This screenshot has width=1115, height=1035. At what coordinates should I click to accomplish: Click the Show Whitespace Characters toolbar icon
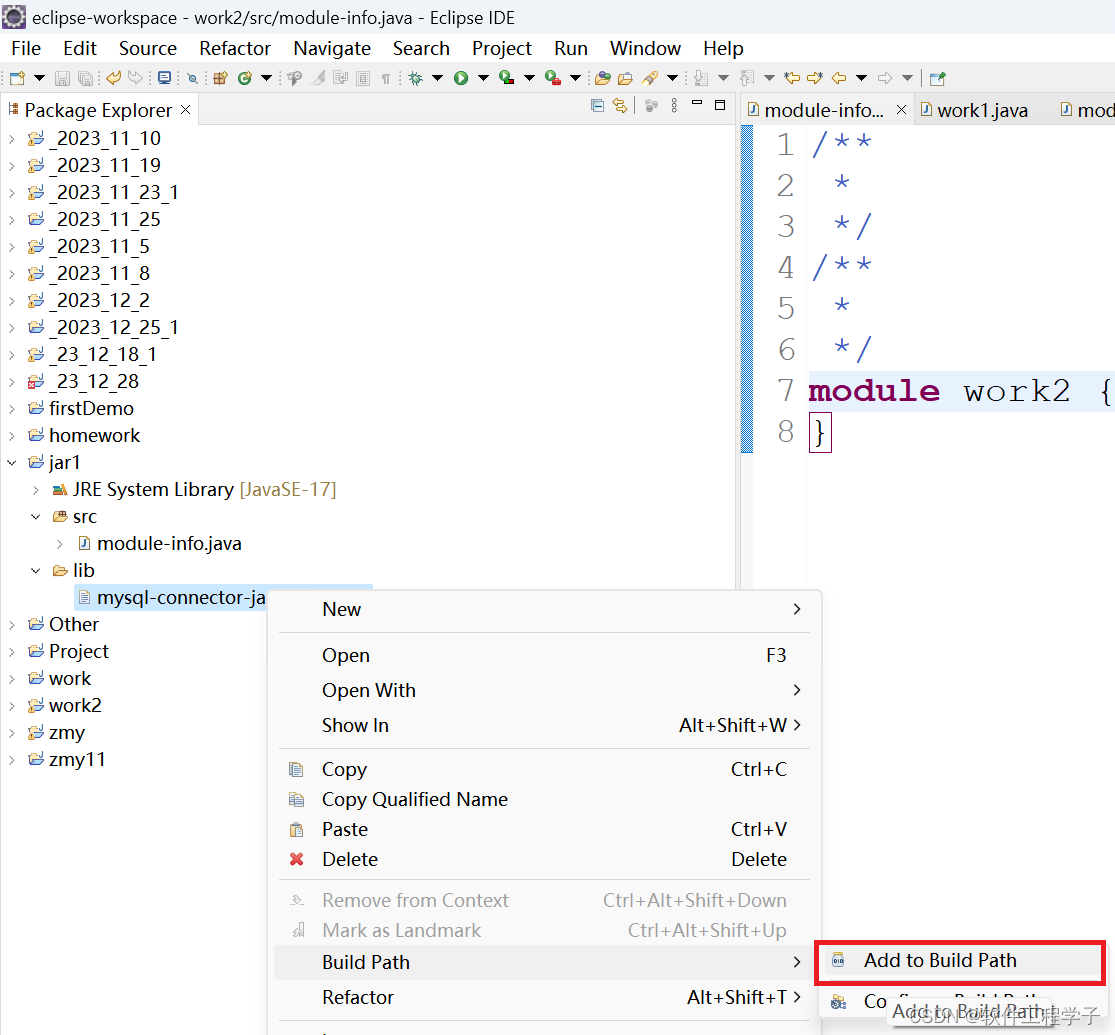pos(386,78)
